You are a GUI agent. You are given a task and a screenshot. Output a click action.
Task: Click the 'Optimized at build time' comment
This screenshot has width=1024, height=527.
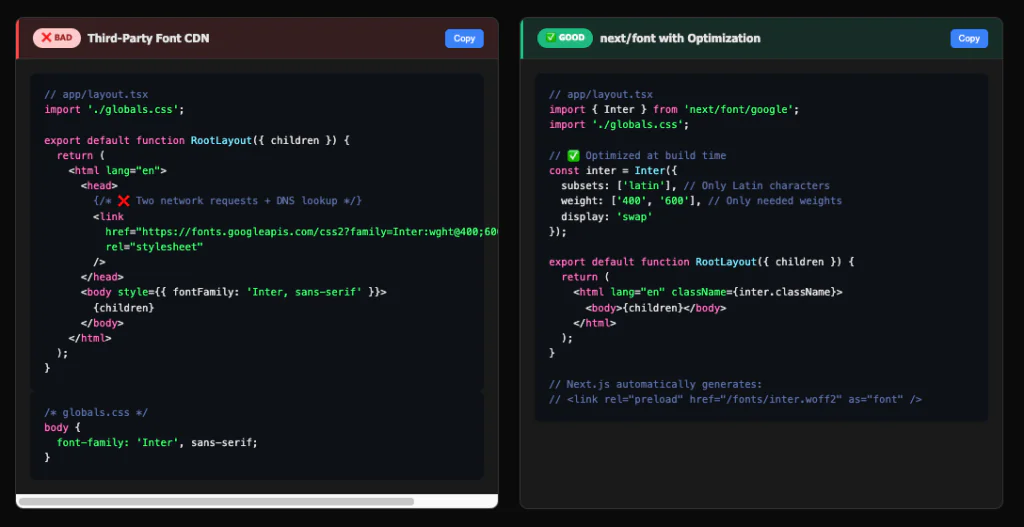637,155
